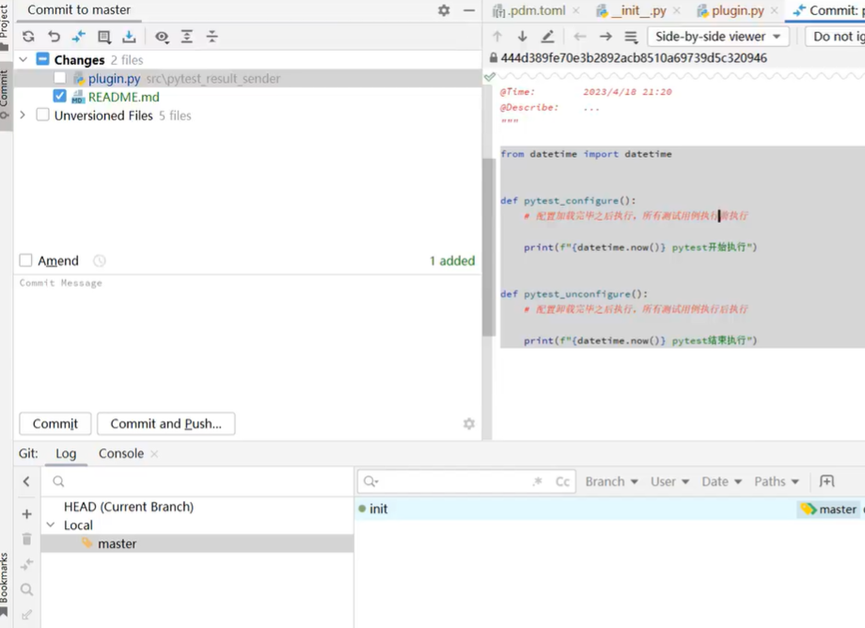Screen dimensions: 865x628
Task: Check the Unversioned Files checkbox
Action: coord(43,116)
